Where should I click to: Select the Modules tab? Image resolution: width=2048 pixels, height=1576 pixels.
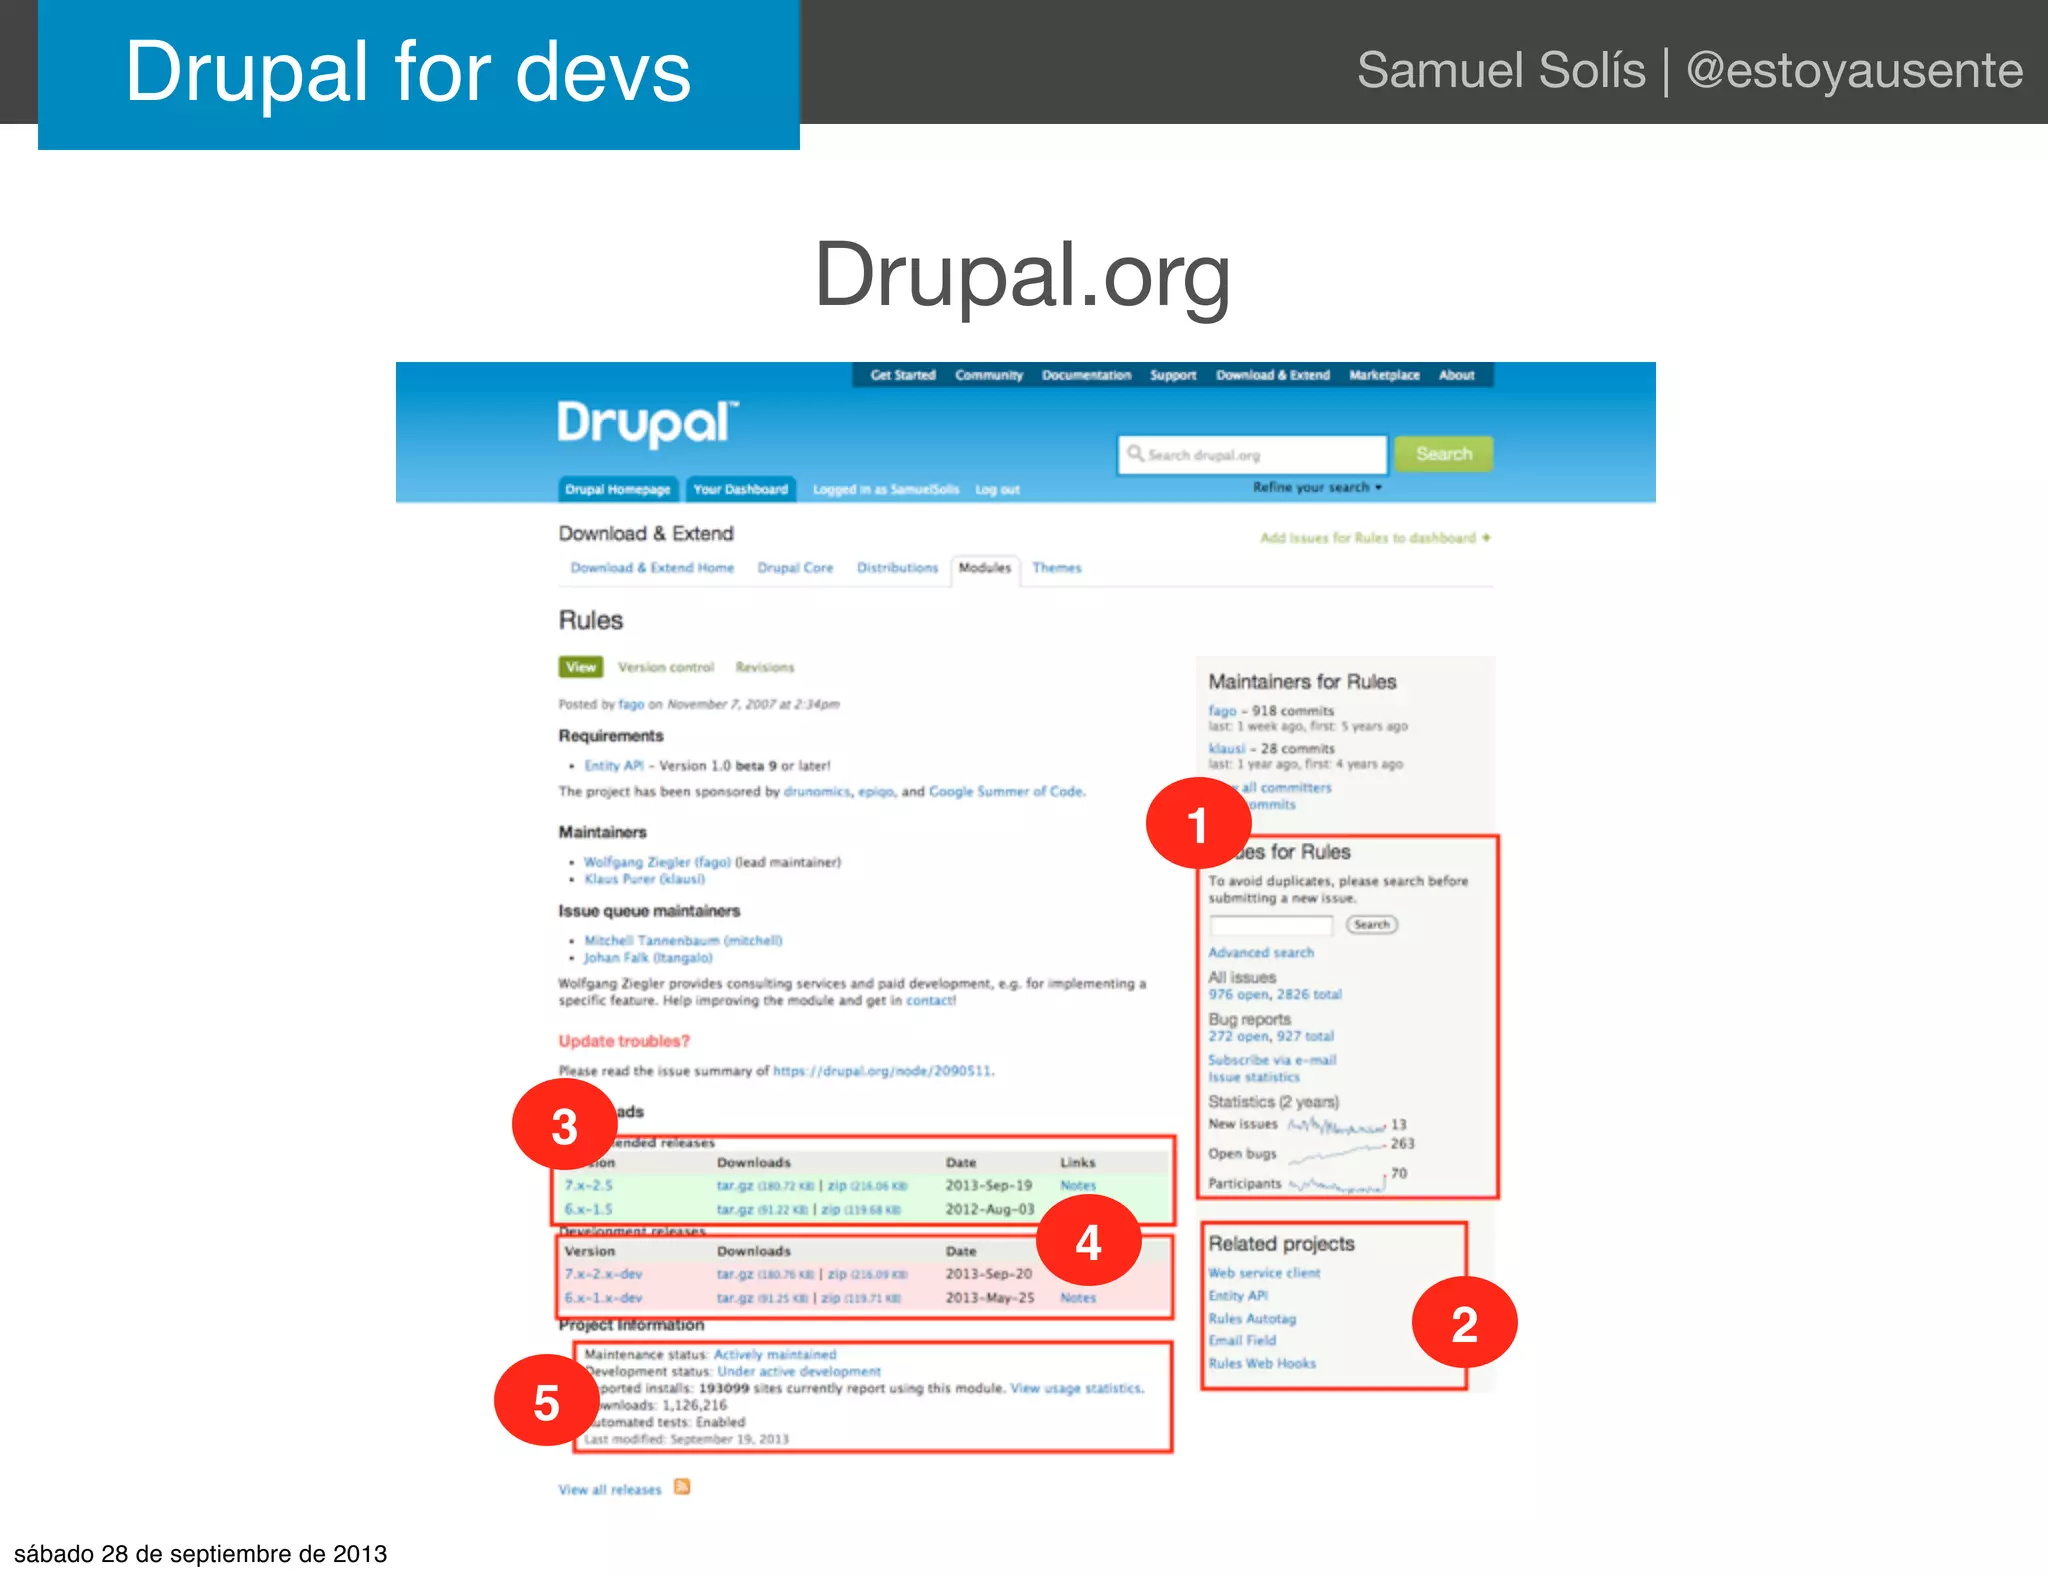(985, 568)
